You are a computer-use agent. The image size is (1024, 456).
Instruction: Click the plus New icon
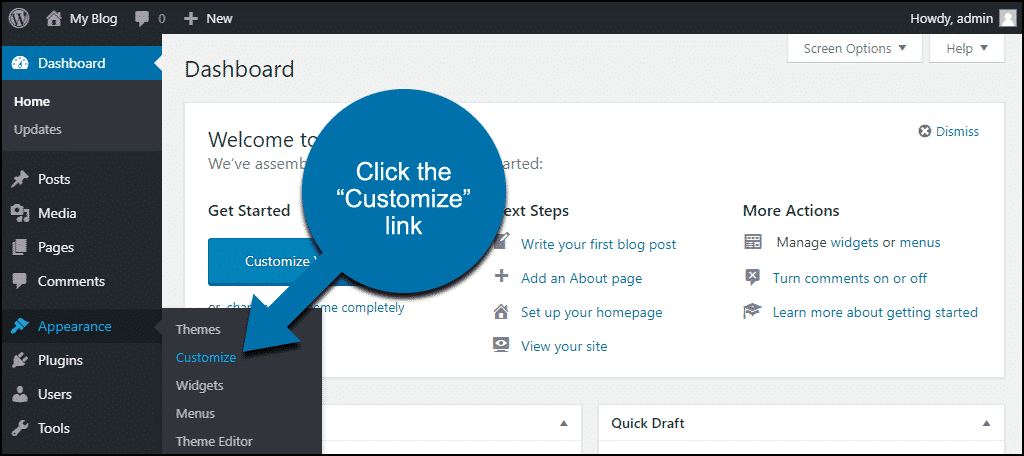pos(191,19)
